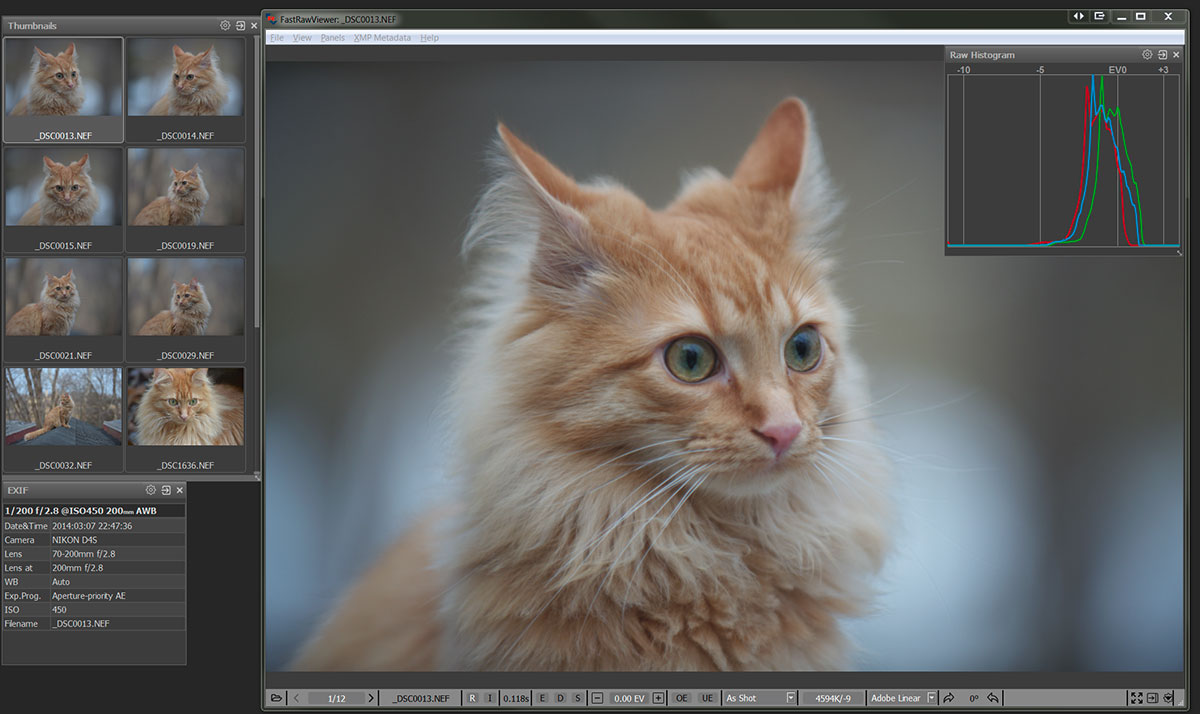Screen dimensions: 1200x714
Task: Open Raw Histogram panel settings gear
Action: (1148, 55)
